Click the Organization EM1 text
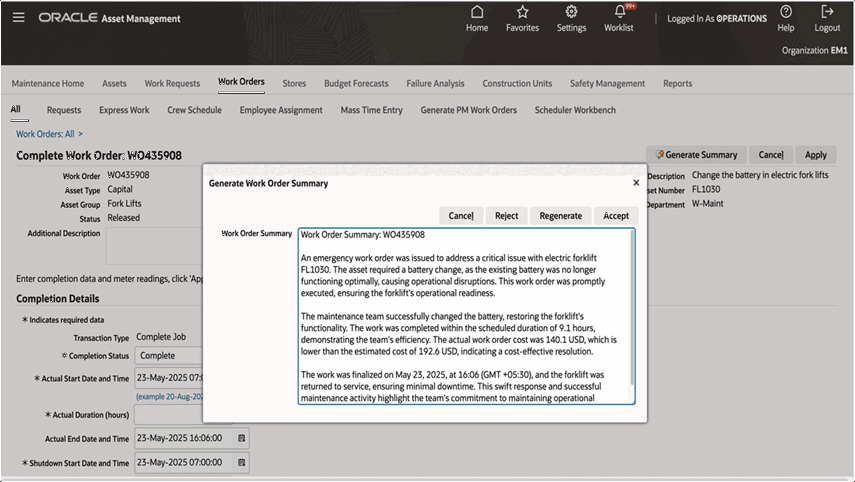 815,50
